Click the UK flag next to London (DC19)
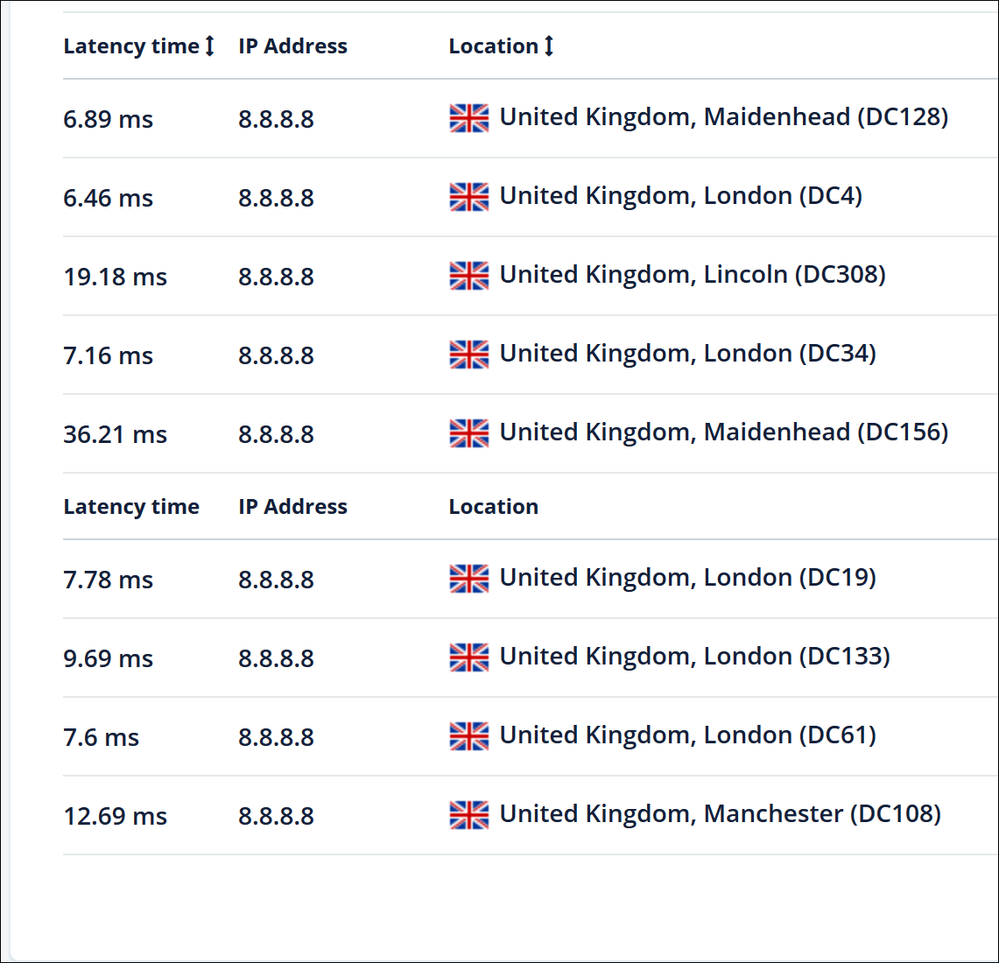Image resolution: width=999 pixels, height=963 pixels. 469,579
